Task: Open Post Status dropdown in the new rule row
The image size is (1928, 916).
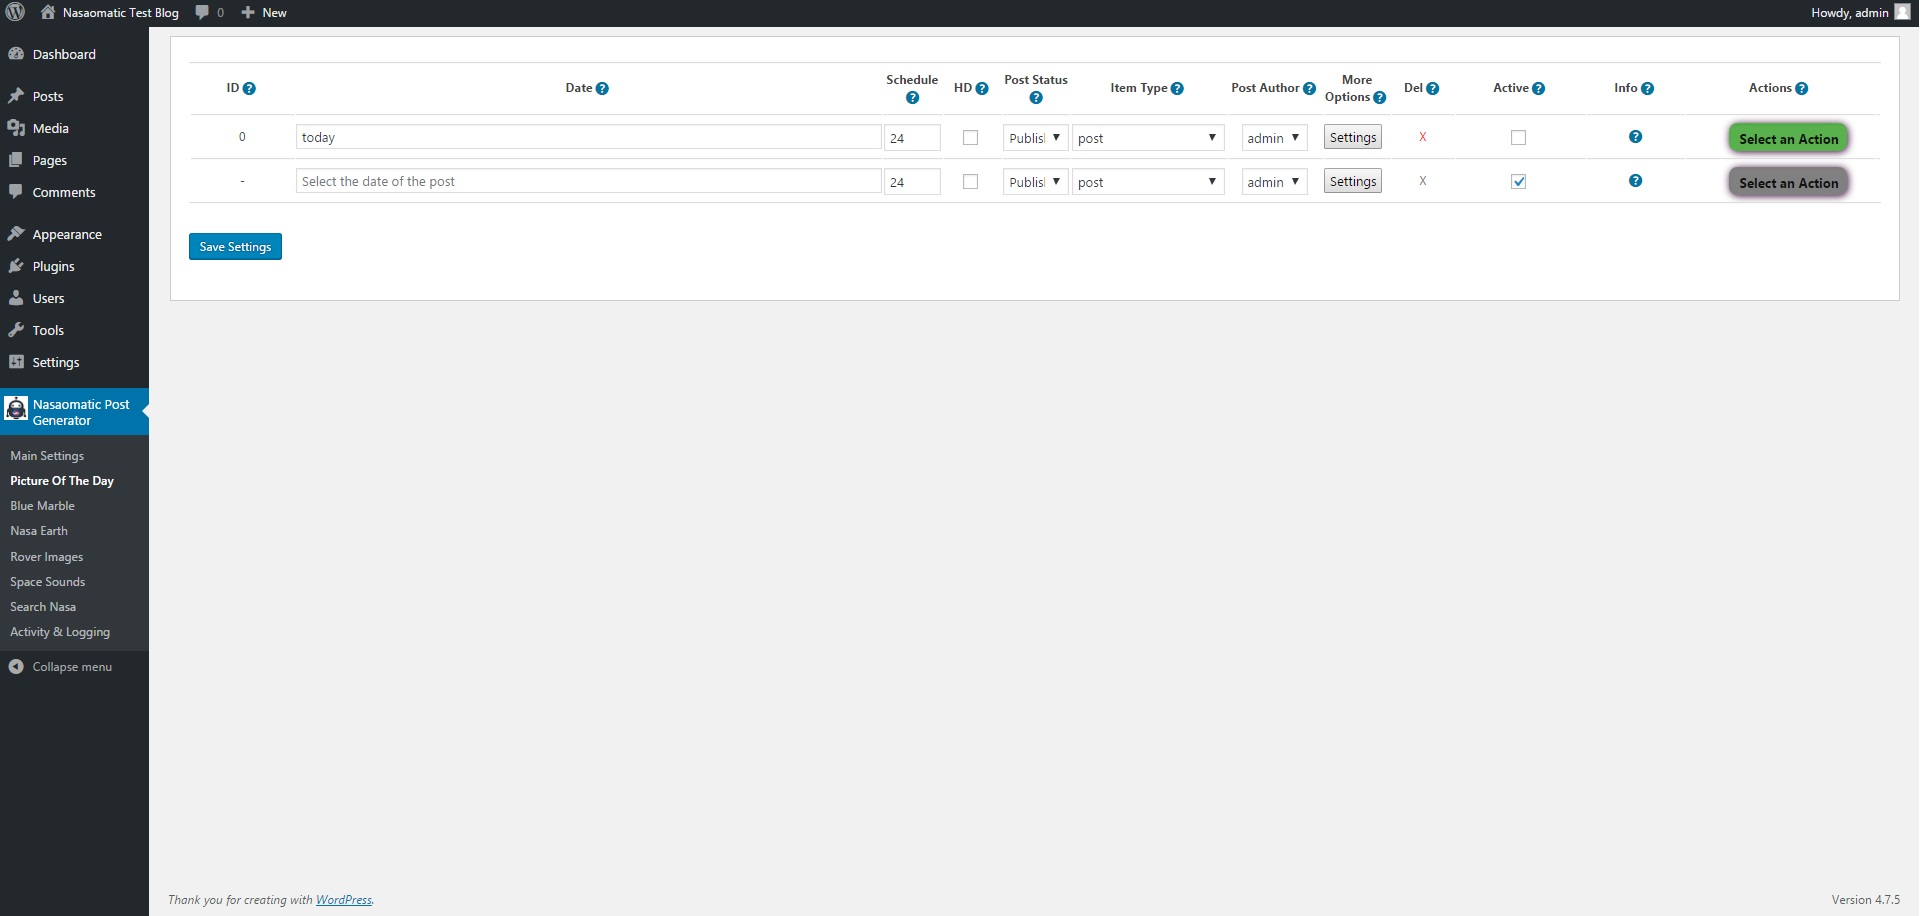Action: click(1036, 182)
